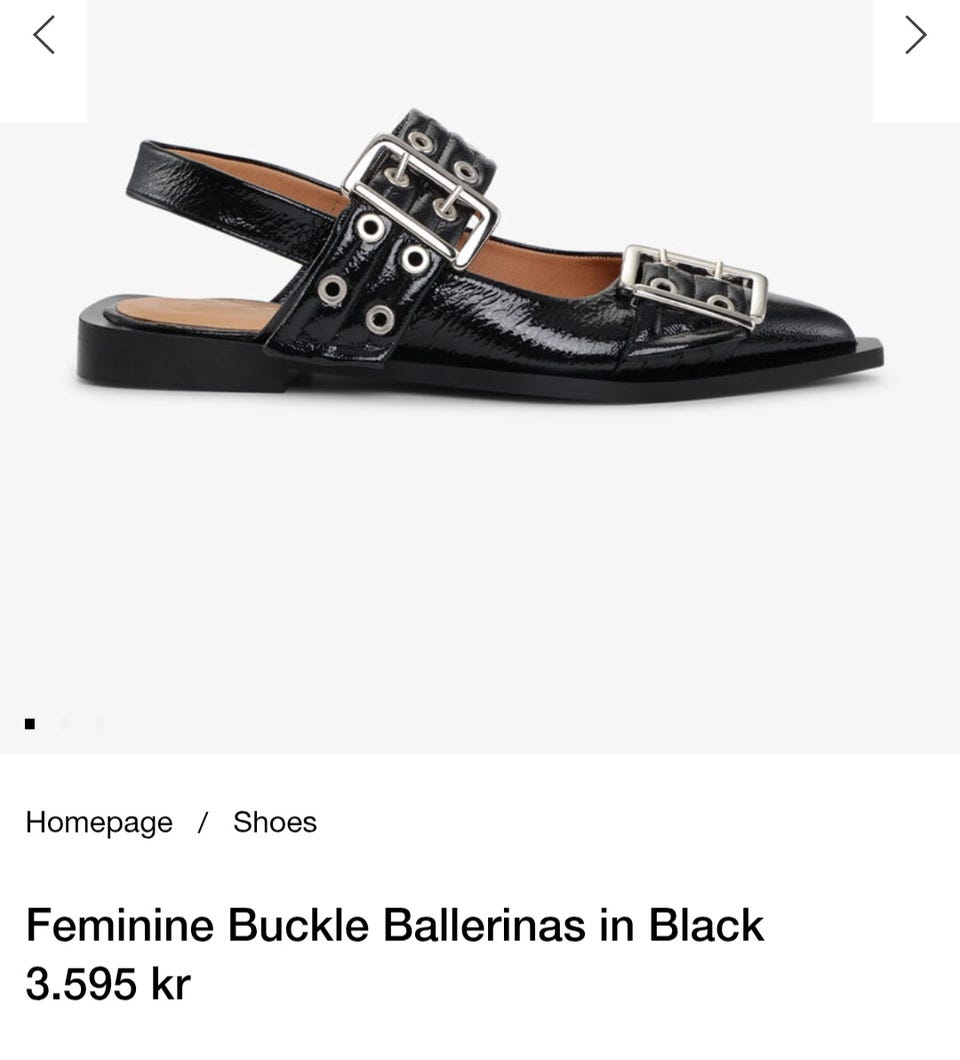Click the empty gray area below the shoe
The height and width of the screenshot is (1060, 960).
(480, 561)
